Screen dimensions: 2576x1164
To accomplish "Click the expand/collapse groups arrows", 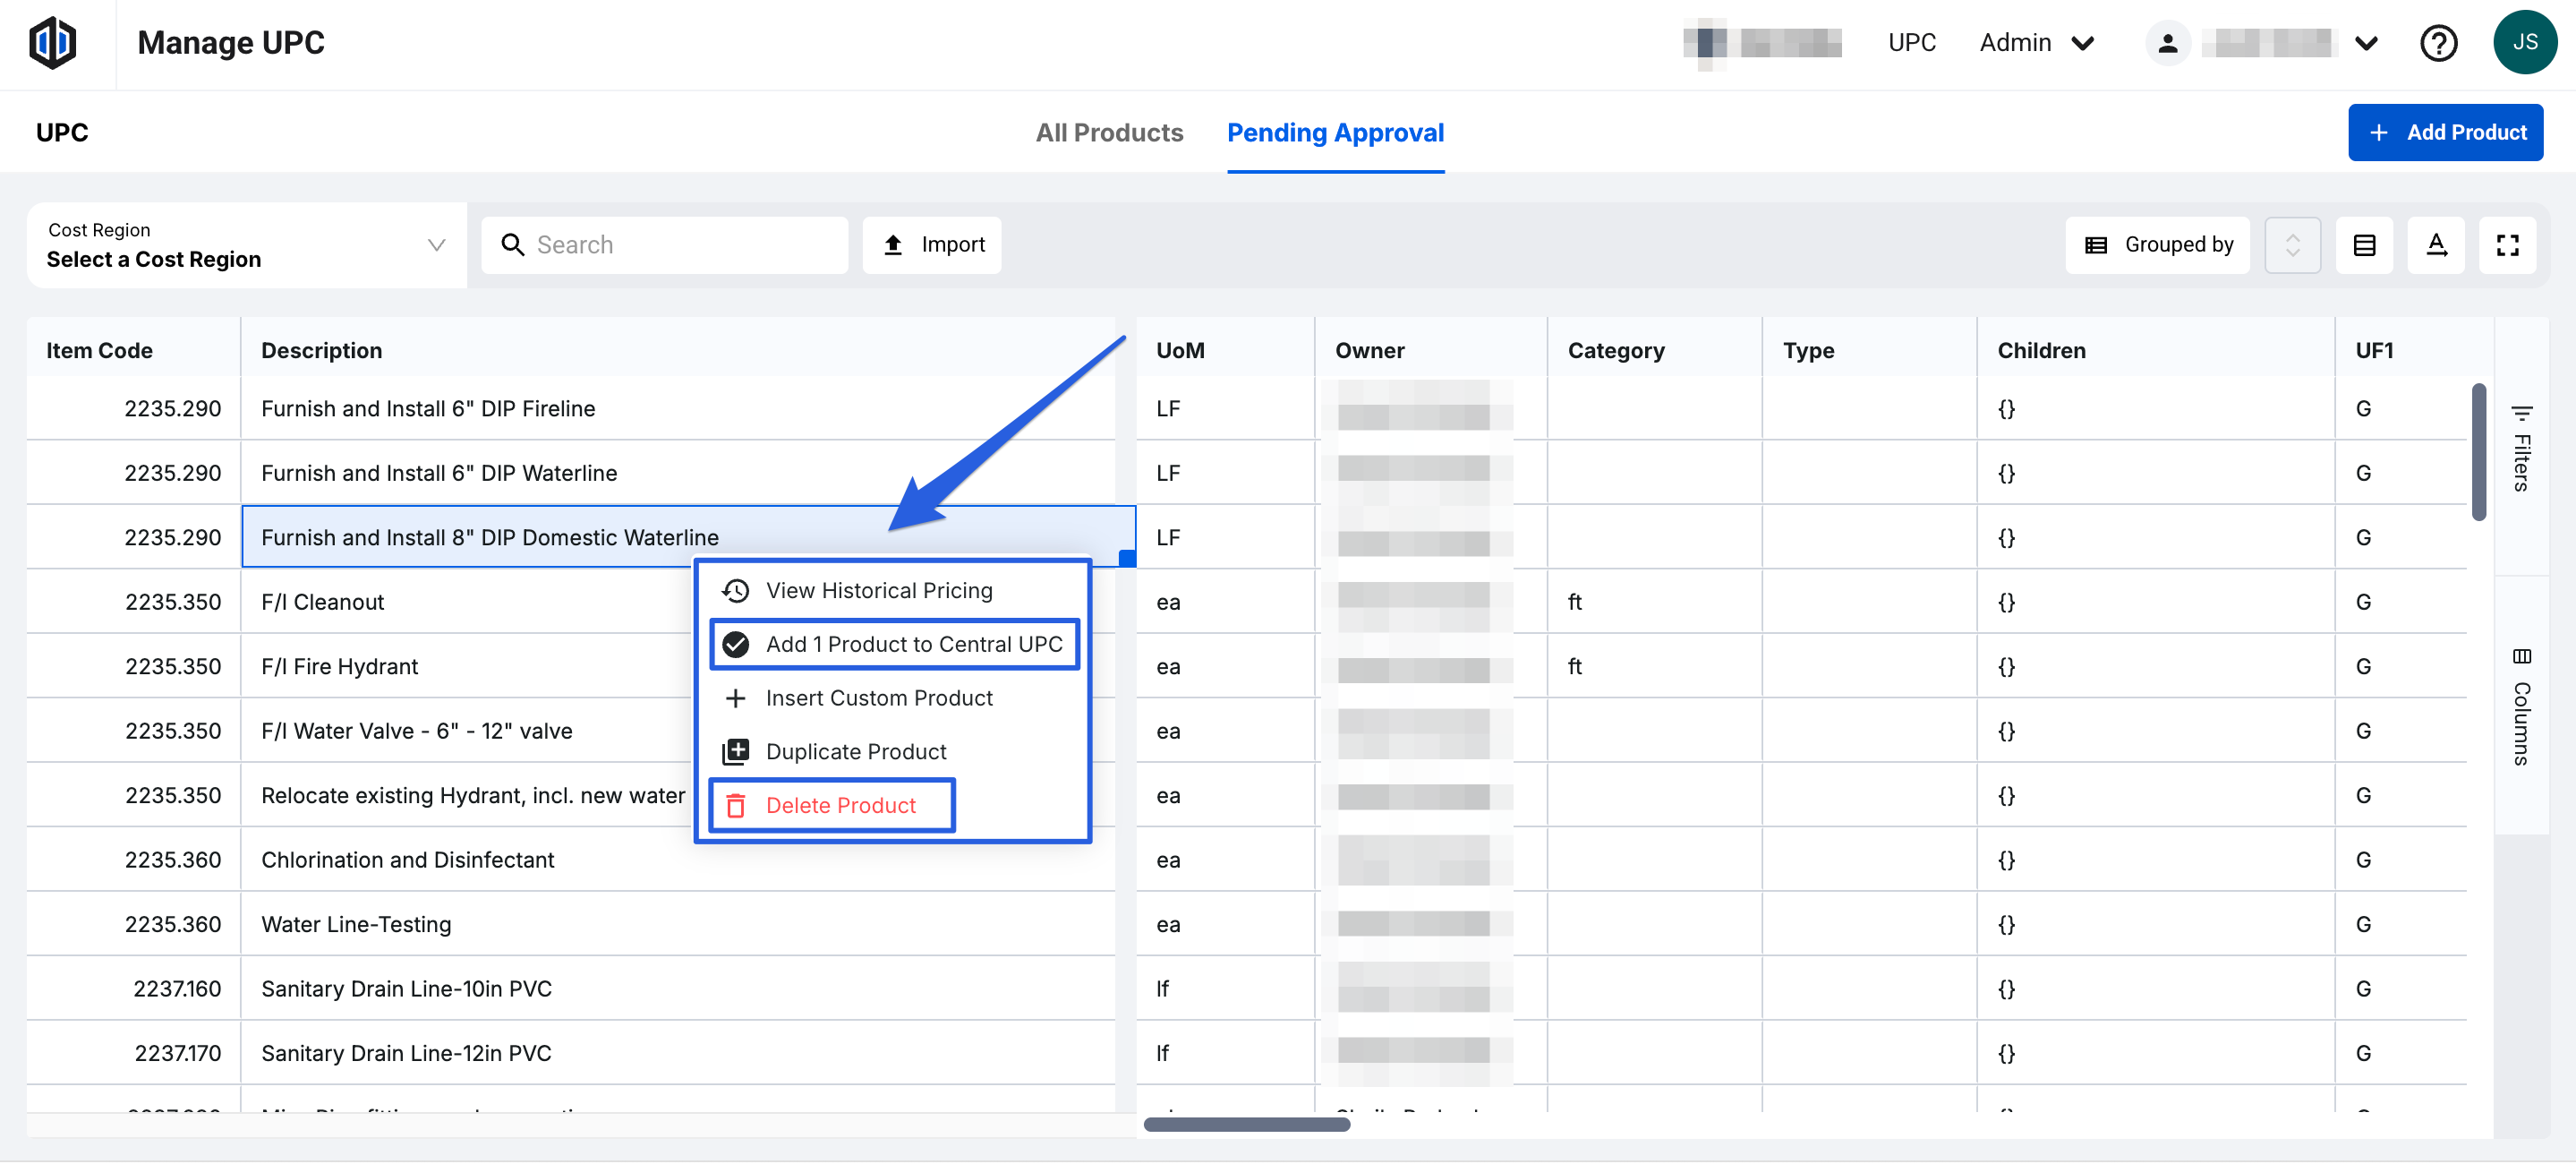I will pyautogui.click(x=2292, y=245).
